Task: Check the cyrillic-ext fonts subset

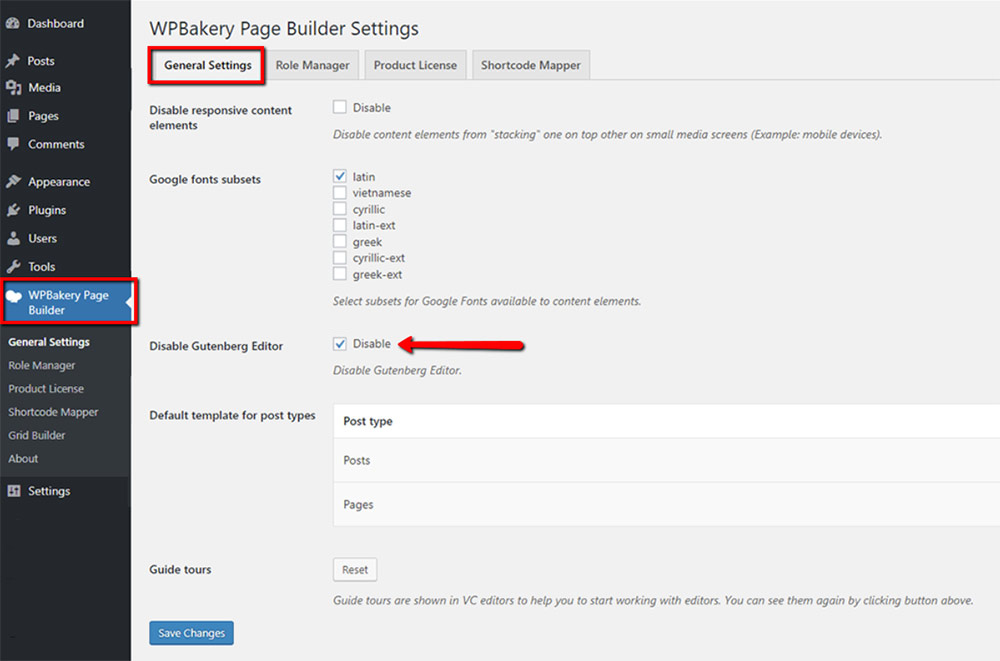Action: click(339, 257)
